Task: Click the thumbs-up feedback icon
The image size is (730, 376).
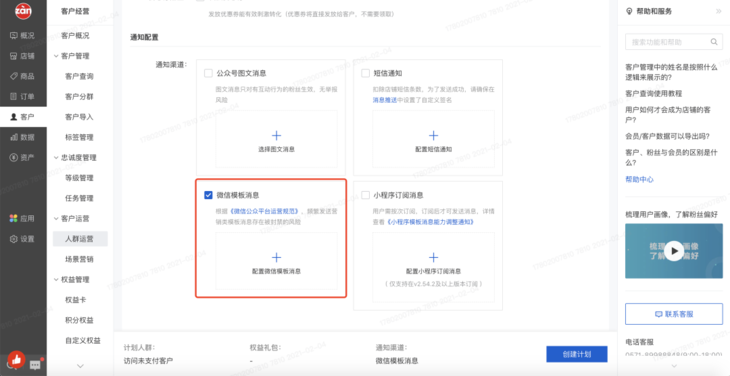Action: [x=16, y=359]
